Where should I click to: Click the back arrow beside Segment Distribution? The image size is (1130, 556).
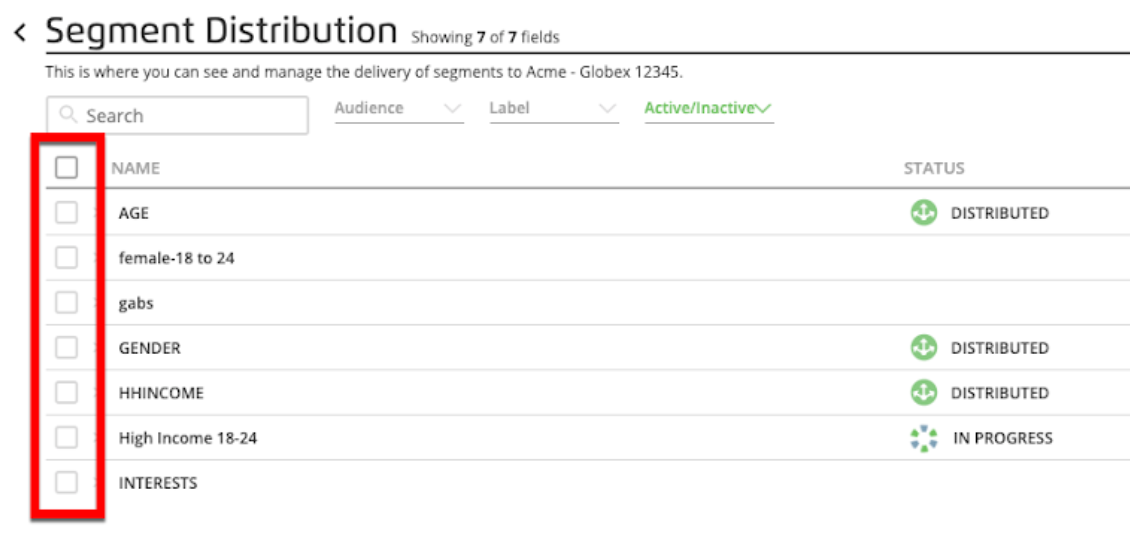coord(20,34)
